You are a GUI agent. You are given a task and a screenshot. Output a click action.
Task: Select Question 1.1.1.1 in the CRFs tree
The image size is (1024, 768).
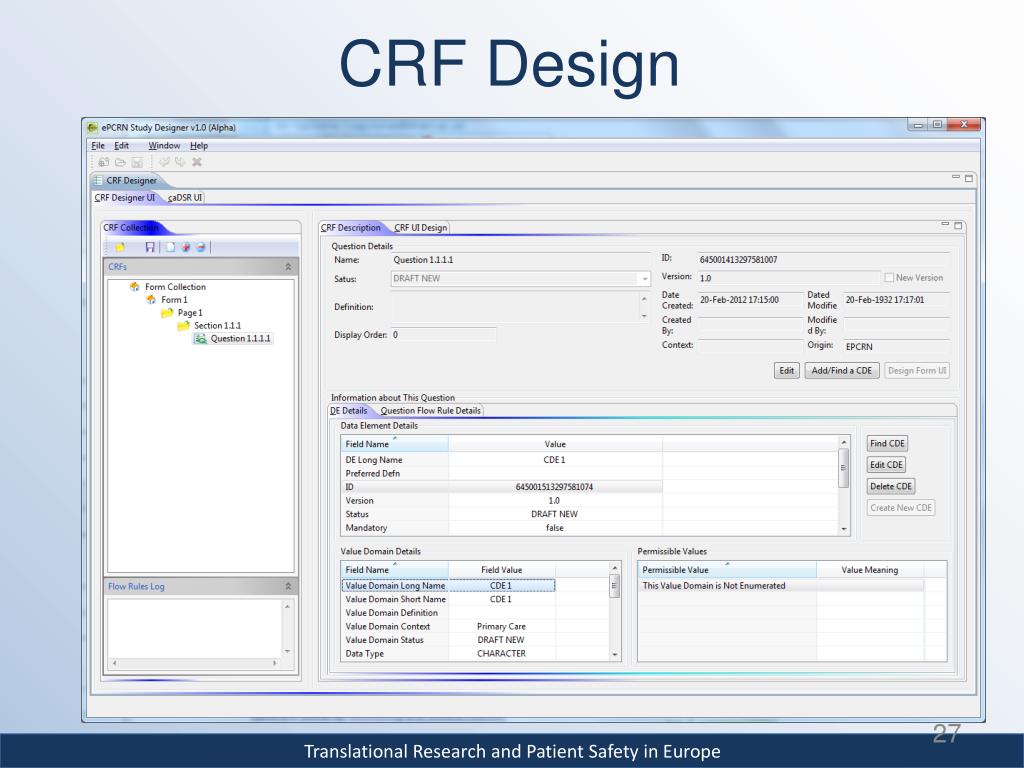(x=240, y=338)
